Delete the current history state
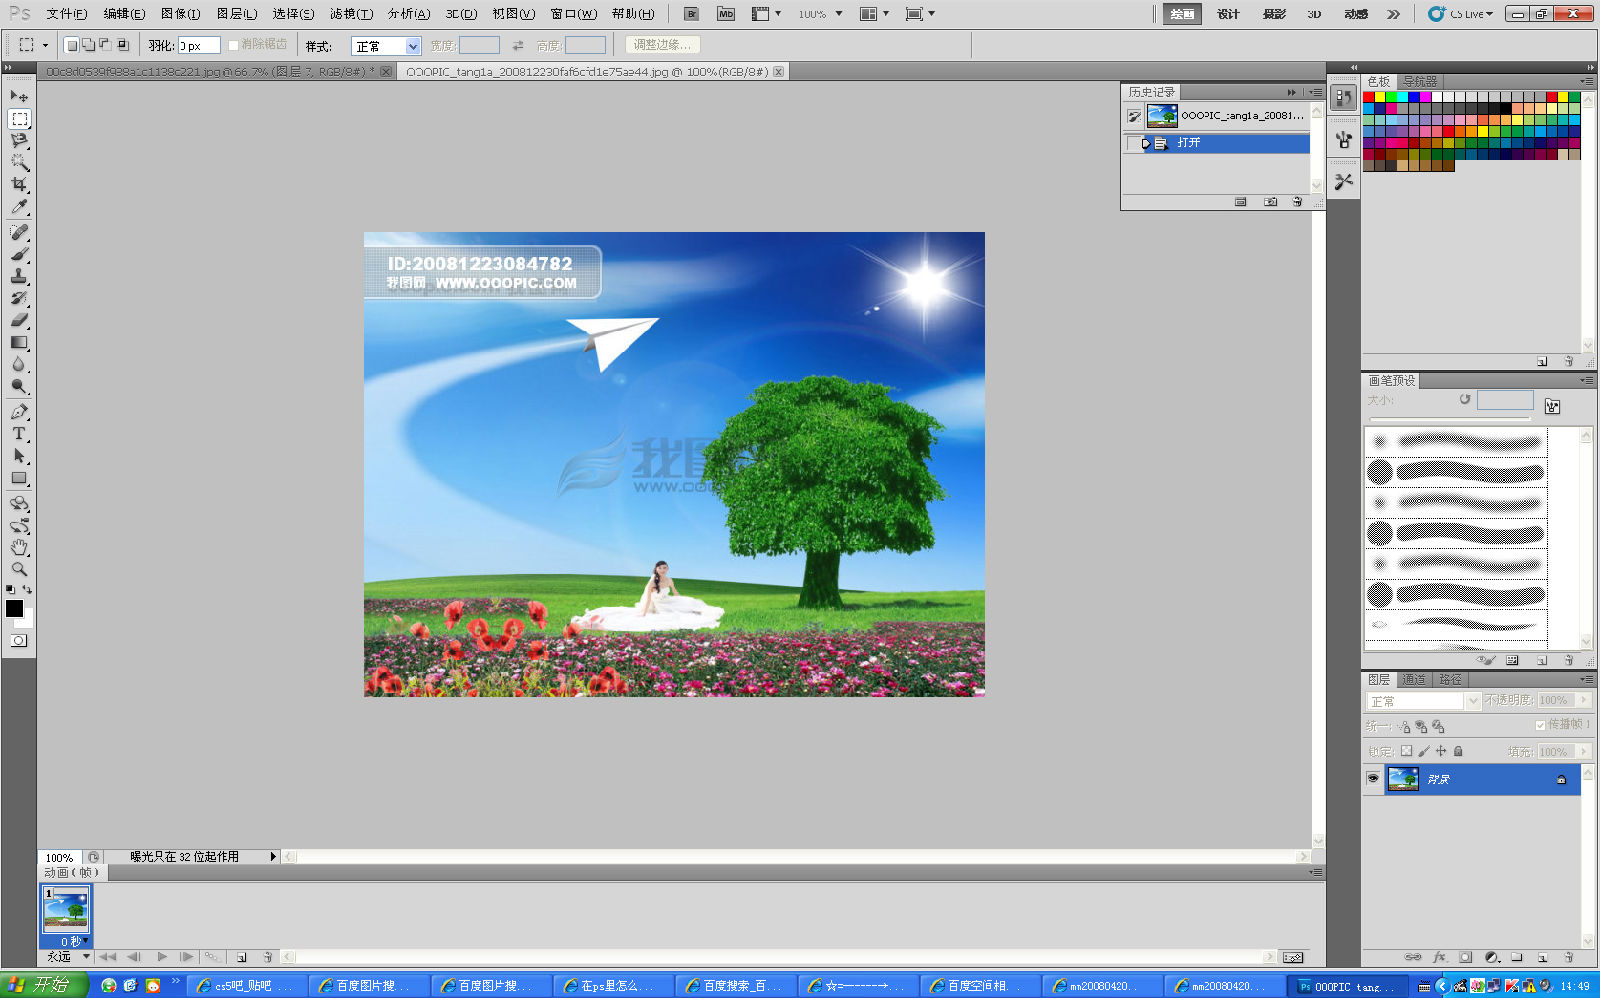This screenshot has height=998, width=1600. pos(1297,202)
